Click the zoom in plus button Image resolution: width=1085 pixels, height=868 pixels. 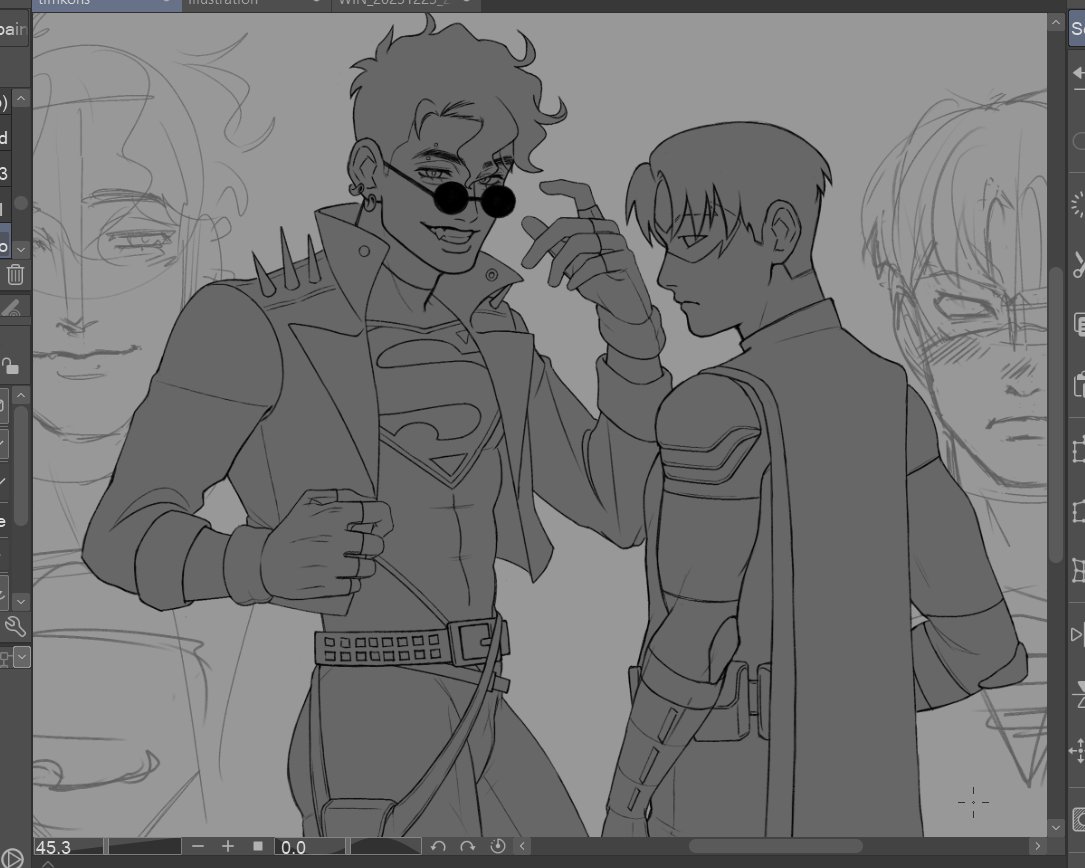pyautogui.click(x=228, y=846)
